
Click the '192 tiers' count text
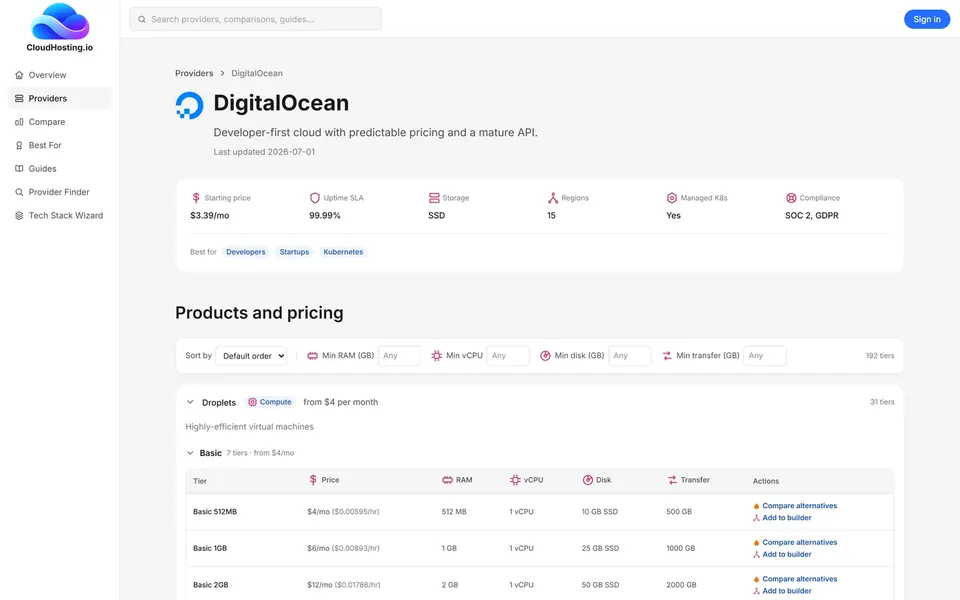pyautogui.click(x=880, y=356)
